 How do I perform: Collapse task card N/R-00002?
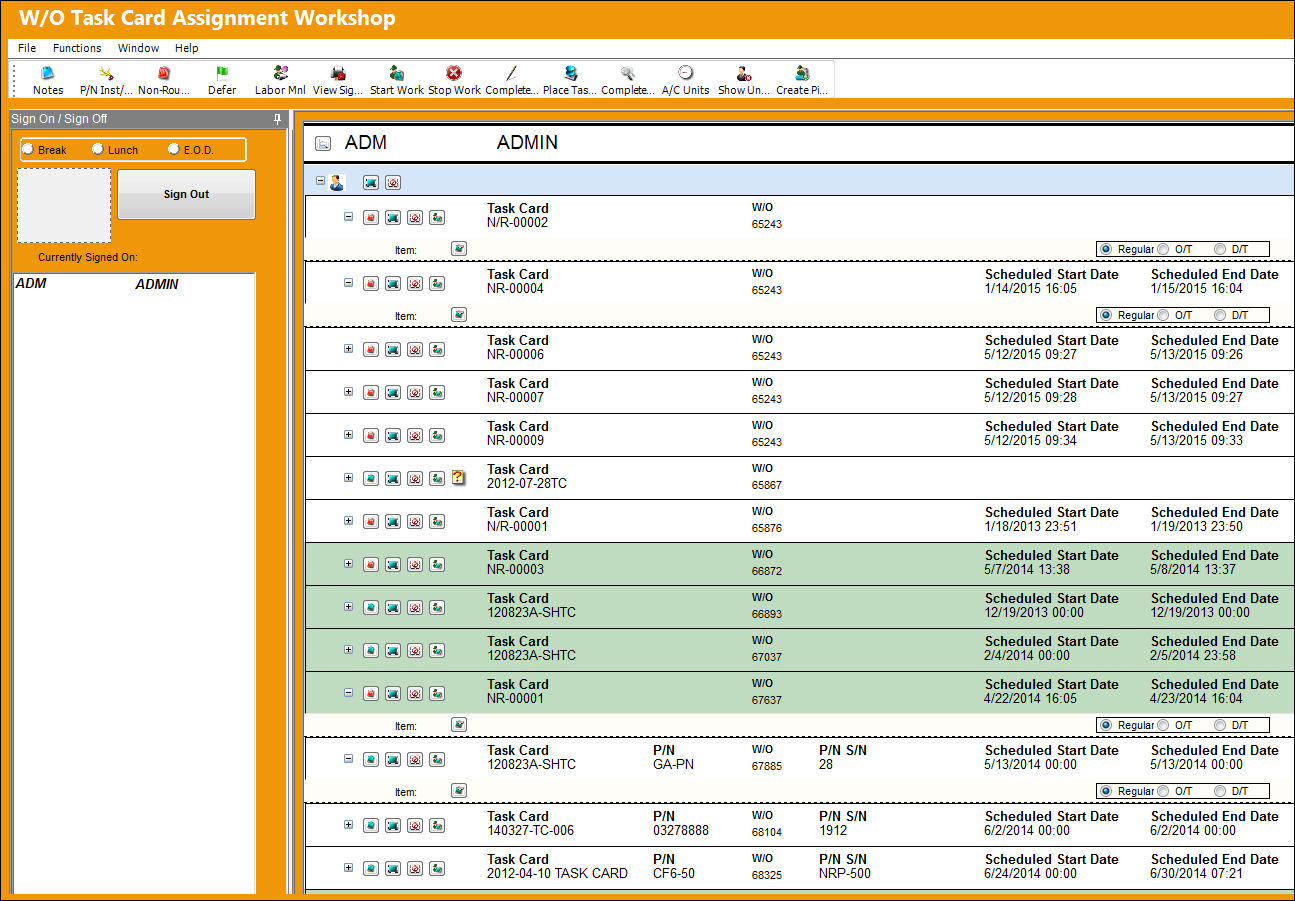pos(349,216)
